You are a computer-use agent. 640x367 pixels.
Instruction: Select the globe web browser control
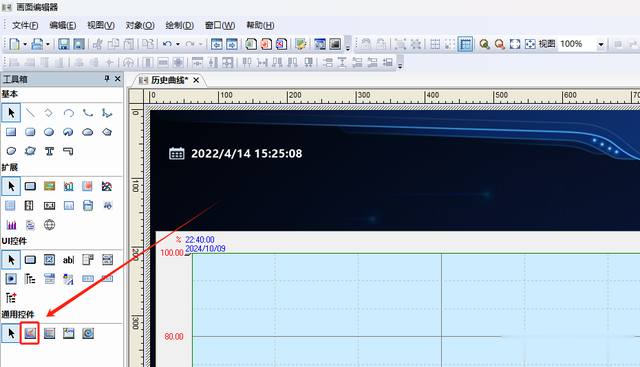pos(49,225)
